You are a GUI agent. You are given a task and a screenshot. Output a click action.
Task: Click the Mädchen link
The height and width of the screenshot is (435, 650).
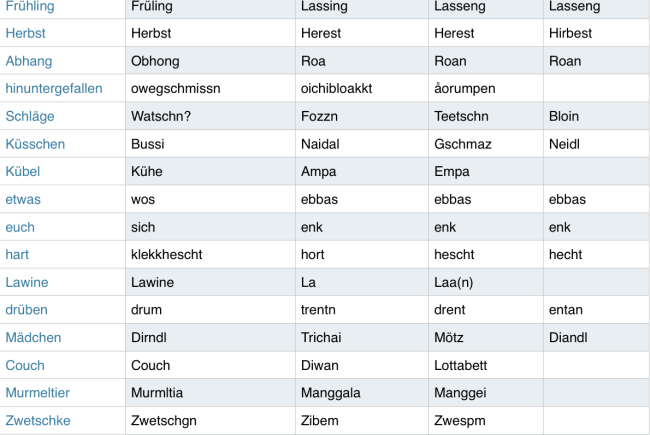click(x=33, y=337)
